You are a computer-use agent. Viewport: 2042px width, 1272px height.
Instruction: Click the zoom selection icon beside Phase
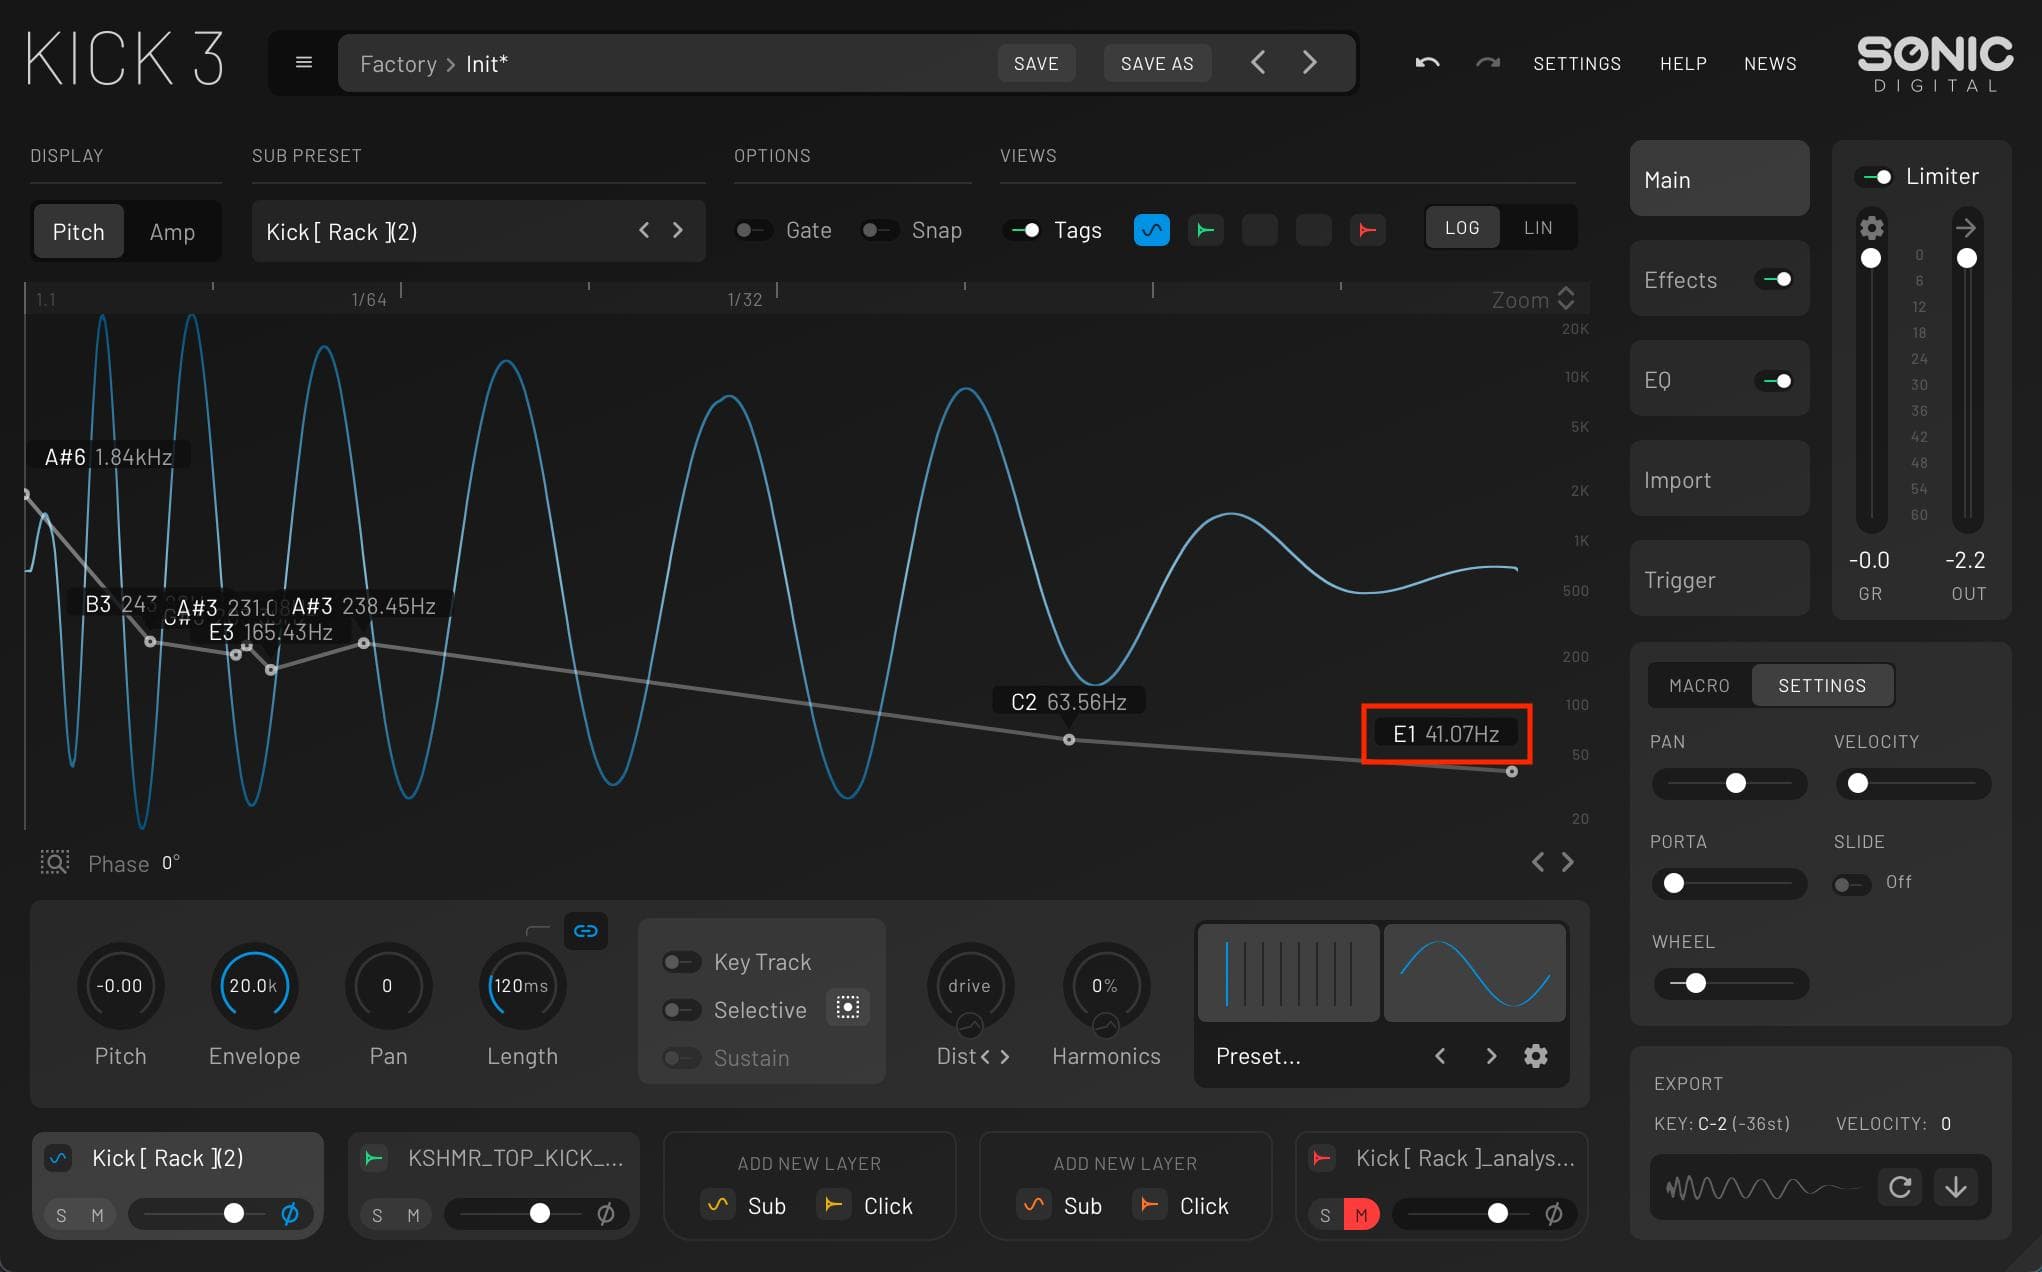tap(54, 862)
